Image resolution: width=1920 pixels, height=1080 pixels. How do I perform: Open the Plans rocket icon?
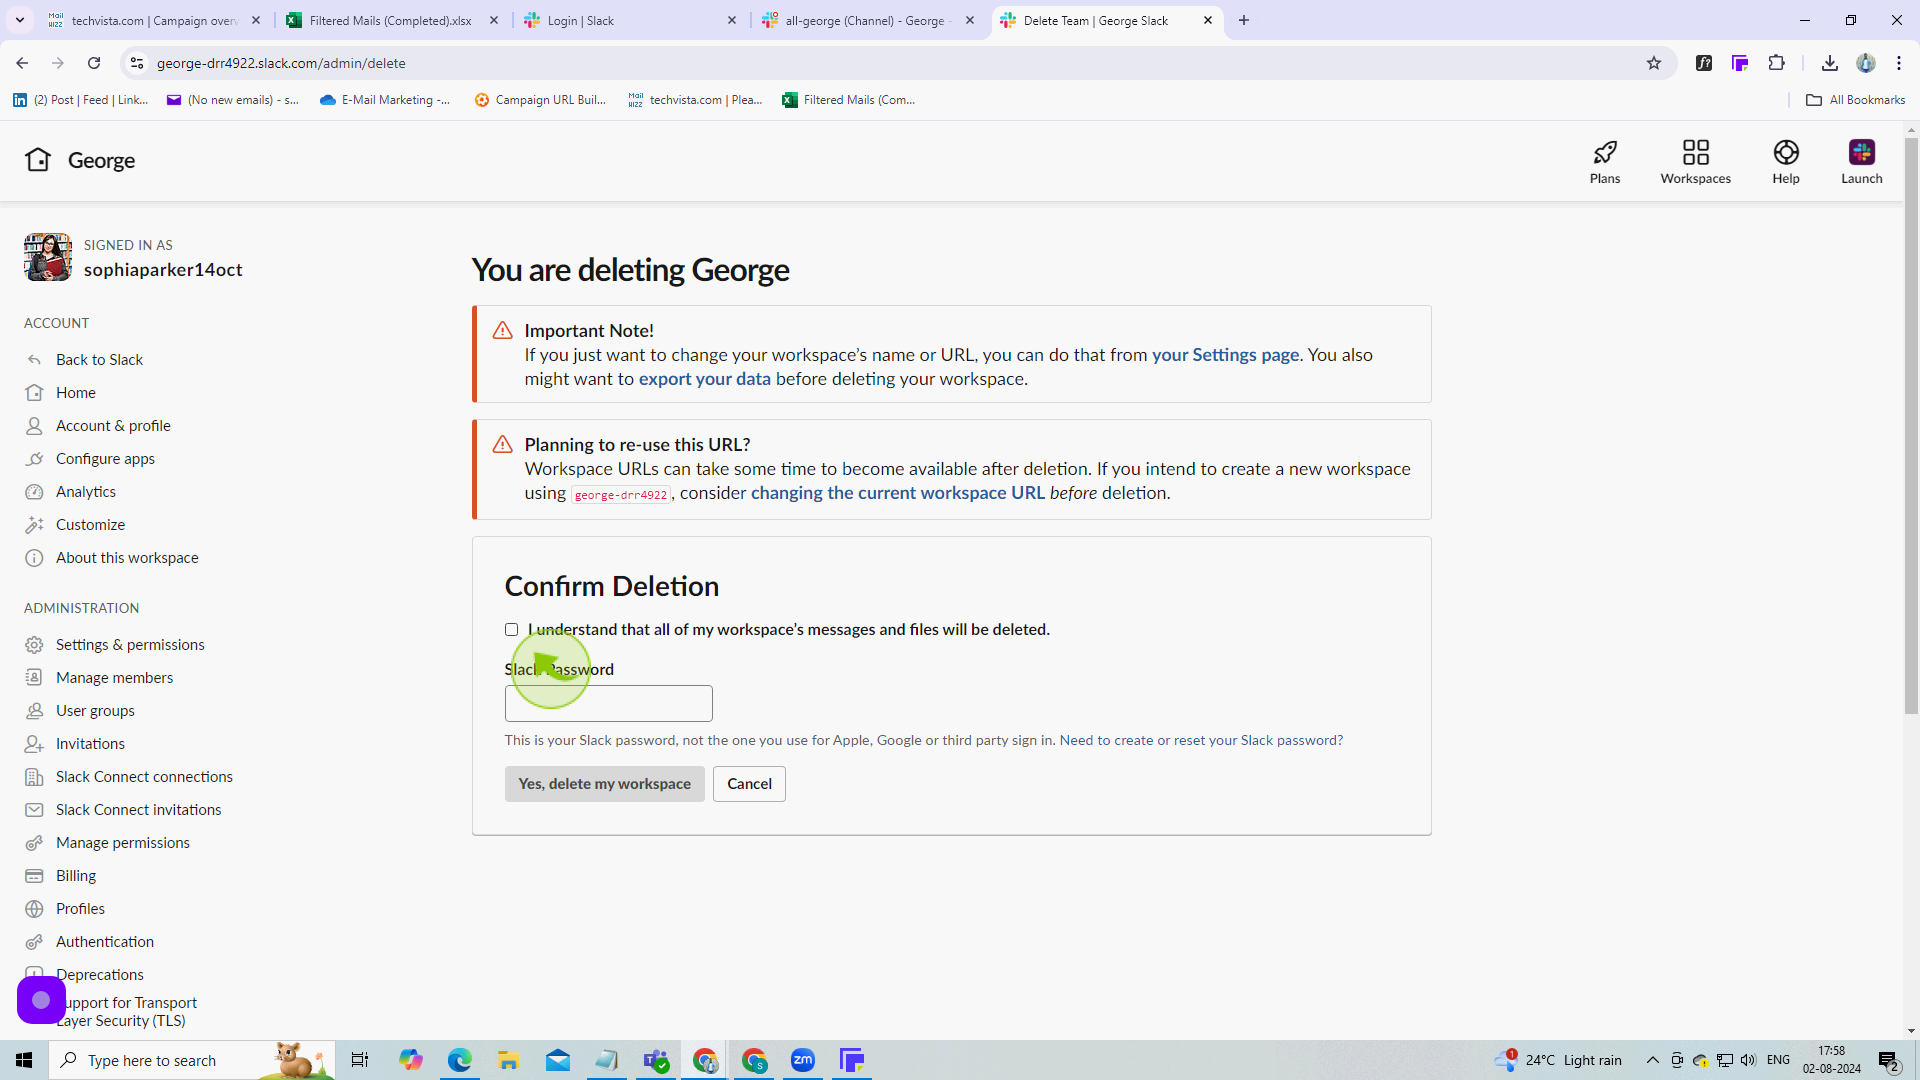tap(1605, 161)
